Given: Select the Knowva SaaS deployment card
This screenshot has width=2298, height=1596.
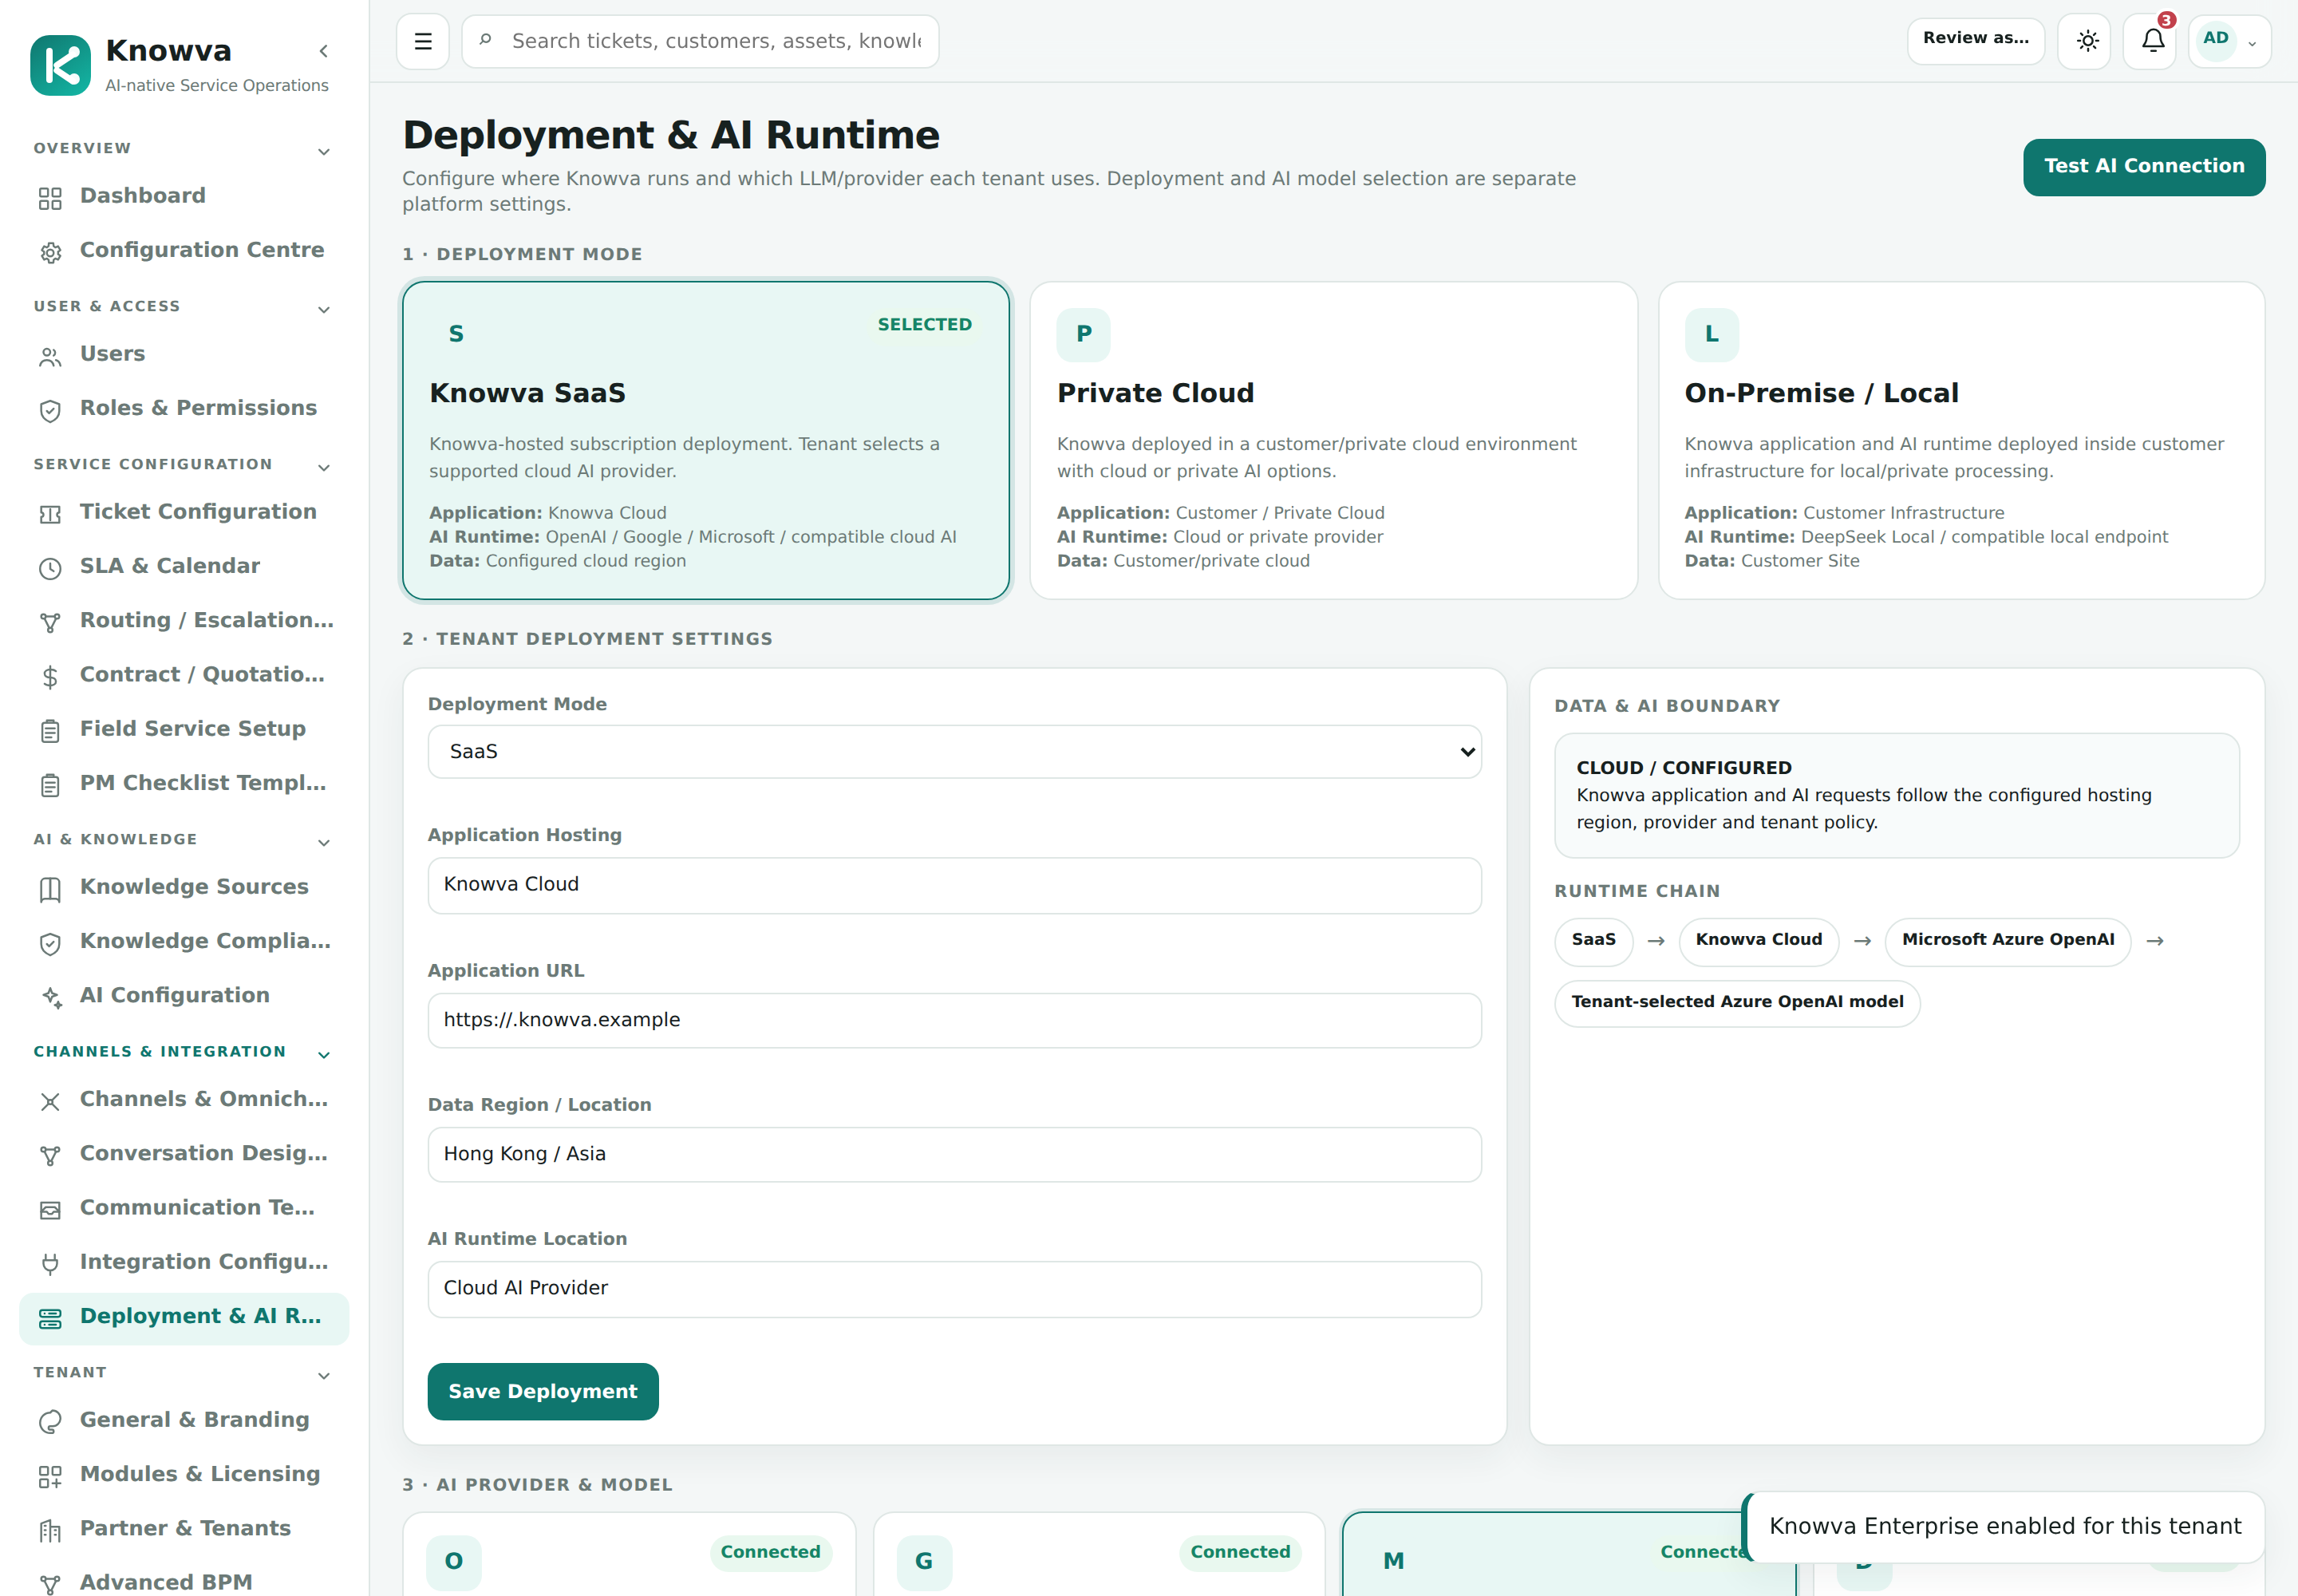Looking at the screenshot, I should 706,441.
